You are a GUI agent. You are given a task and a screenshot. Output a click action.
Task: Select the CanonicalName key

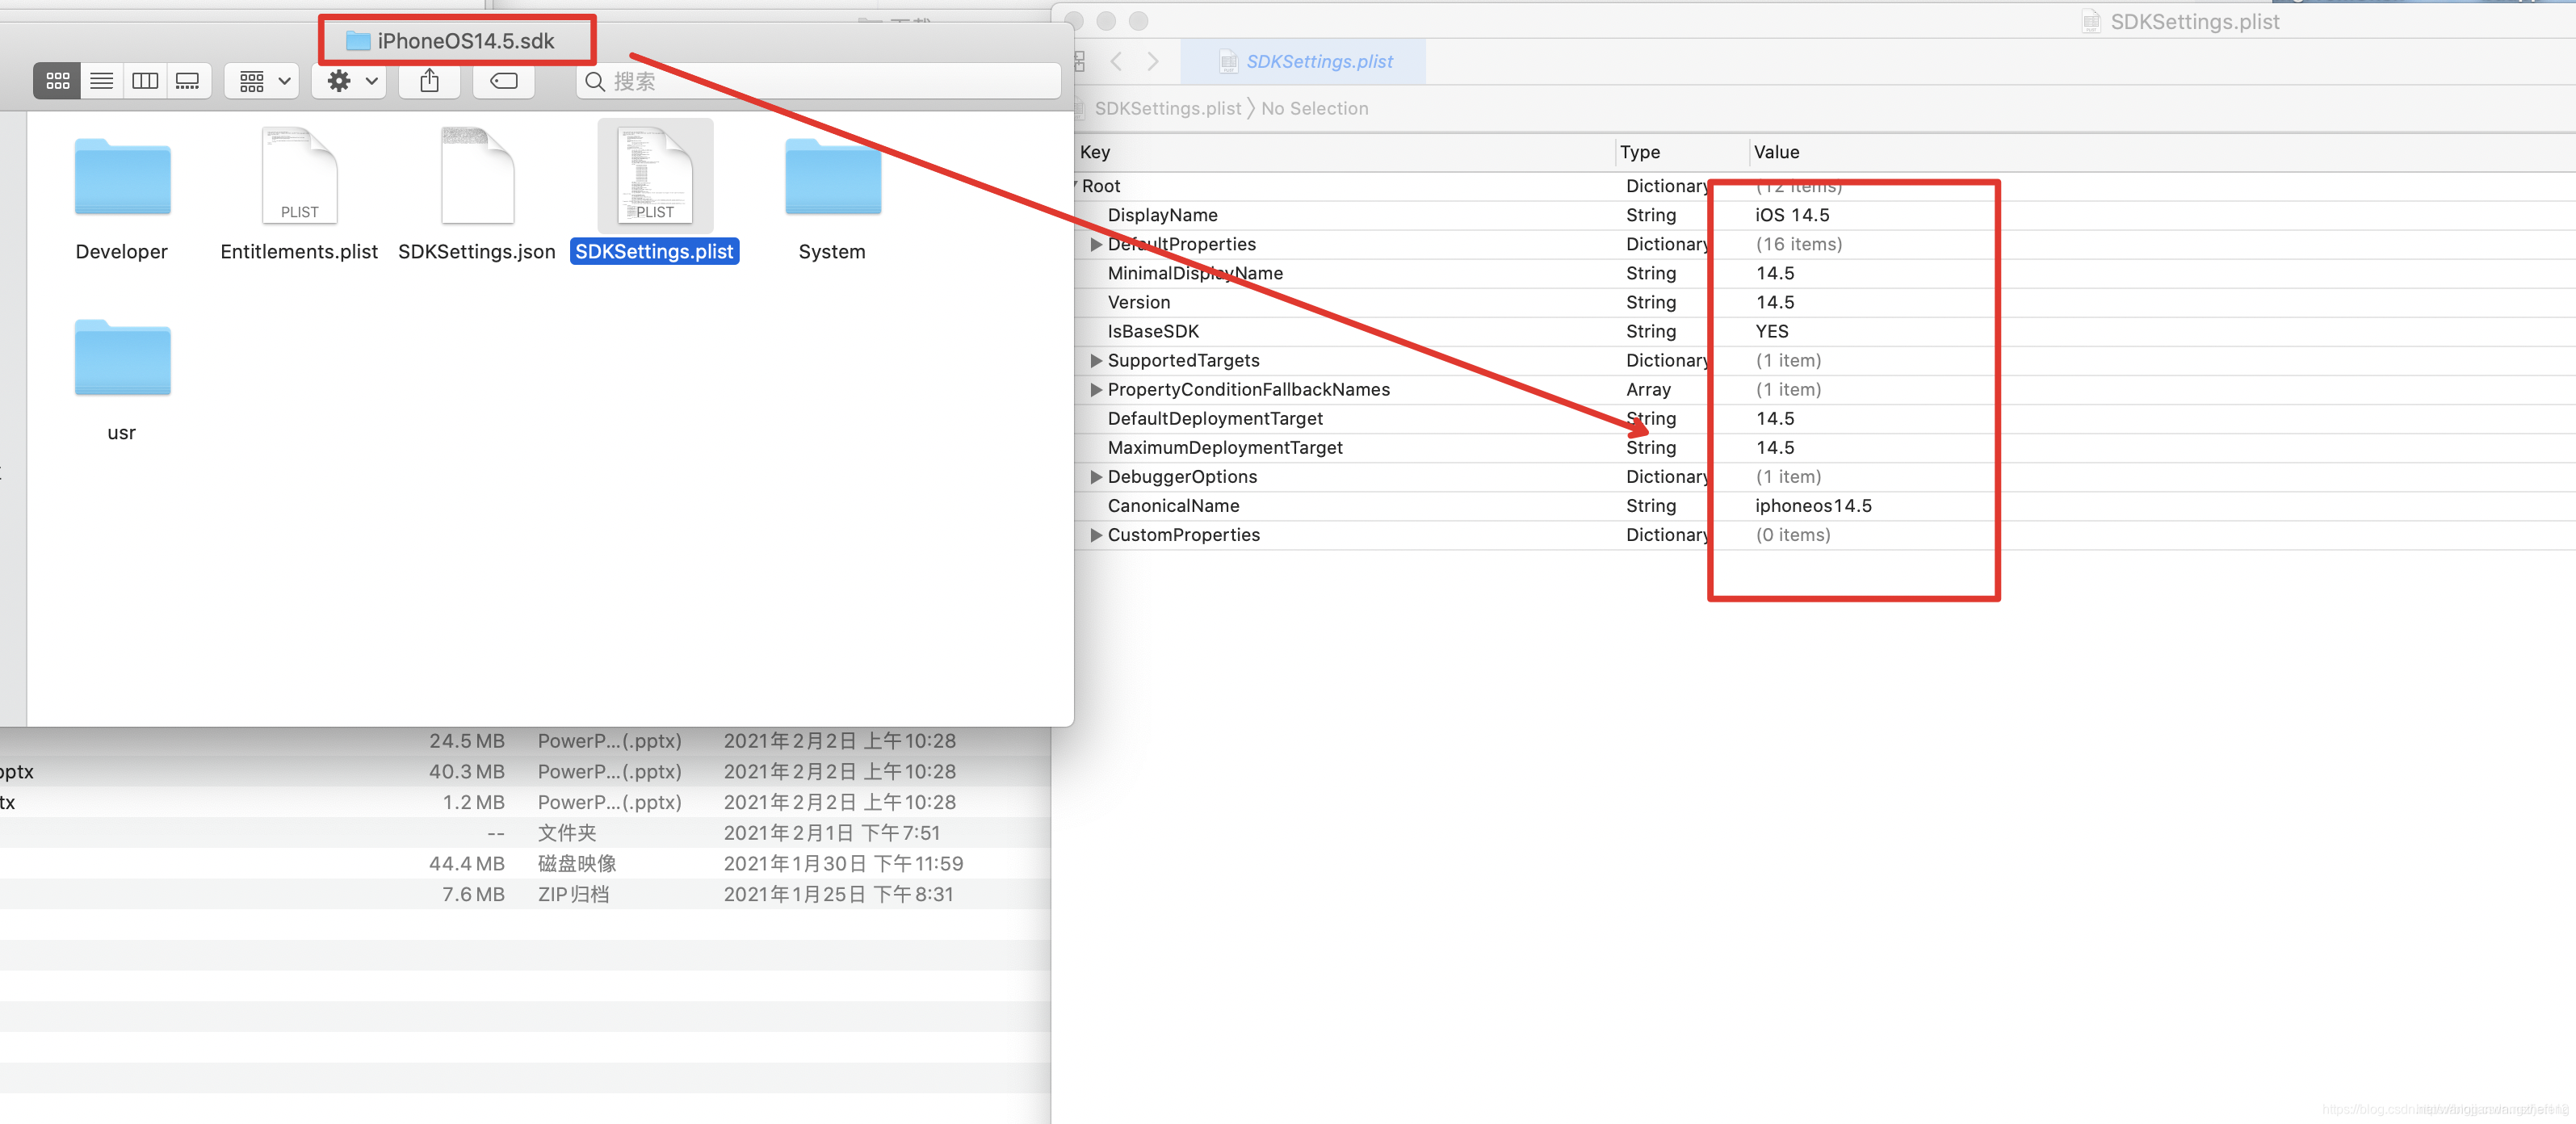pyautogui.click(x=1173, y=505)
